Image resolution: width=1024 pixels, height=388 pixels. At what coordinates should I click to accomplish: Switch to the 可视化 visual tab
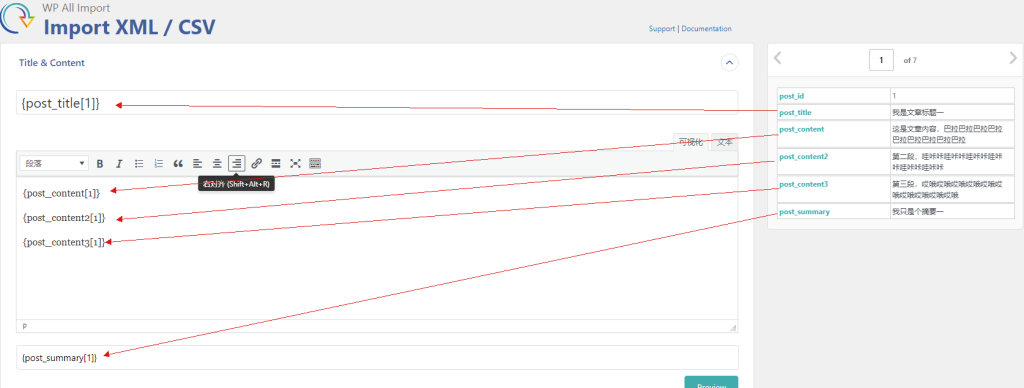point(690,142)
